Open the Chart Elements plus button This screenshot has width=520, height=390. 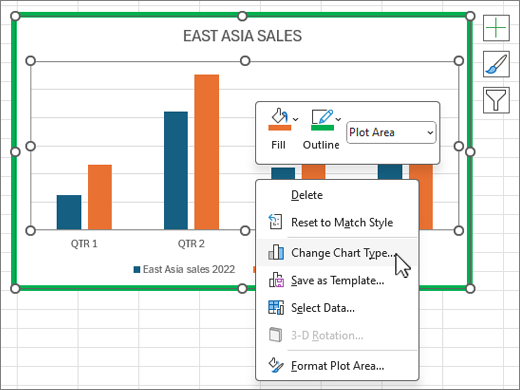click(x=496, y=28)
